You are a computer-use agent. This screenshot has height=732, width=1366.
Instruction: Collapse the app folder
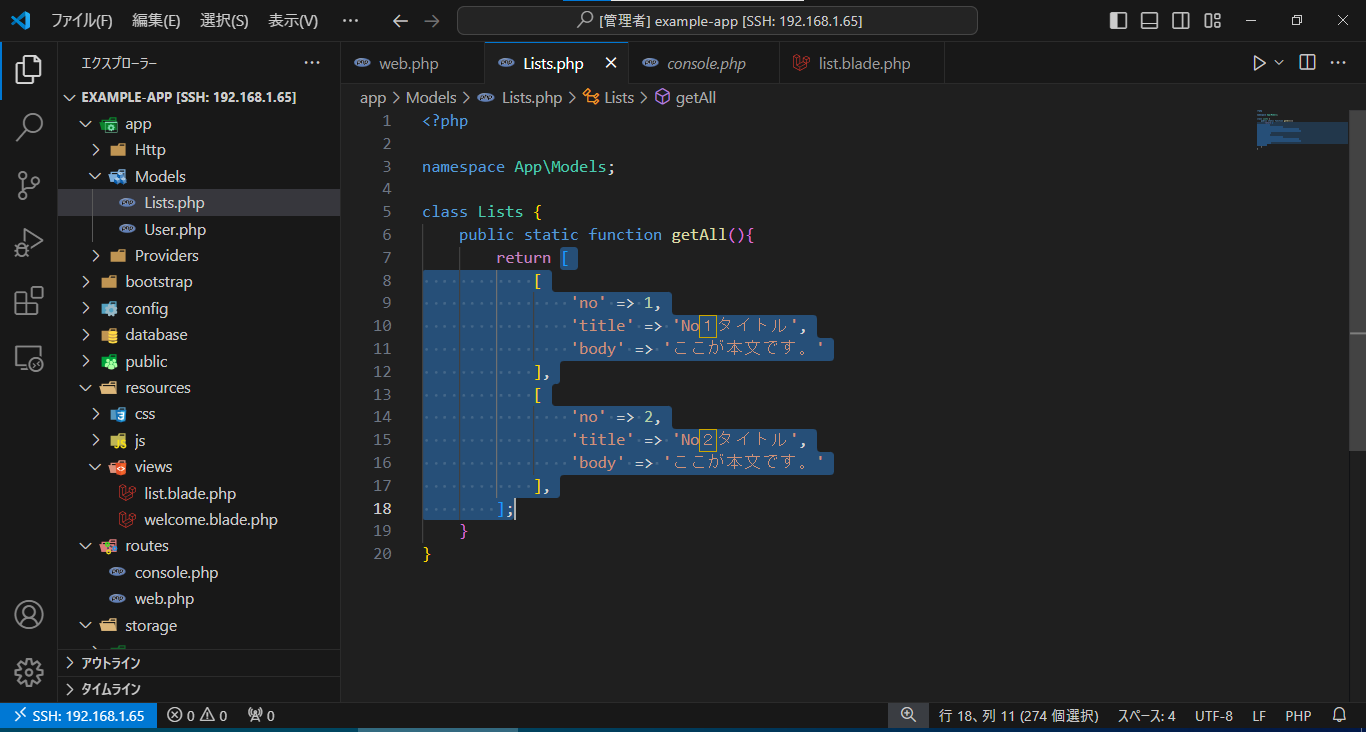(x=199, y=124)
